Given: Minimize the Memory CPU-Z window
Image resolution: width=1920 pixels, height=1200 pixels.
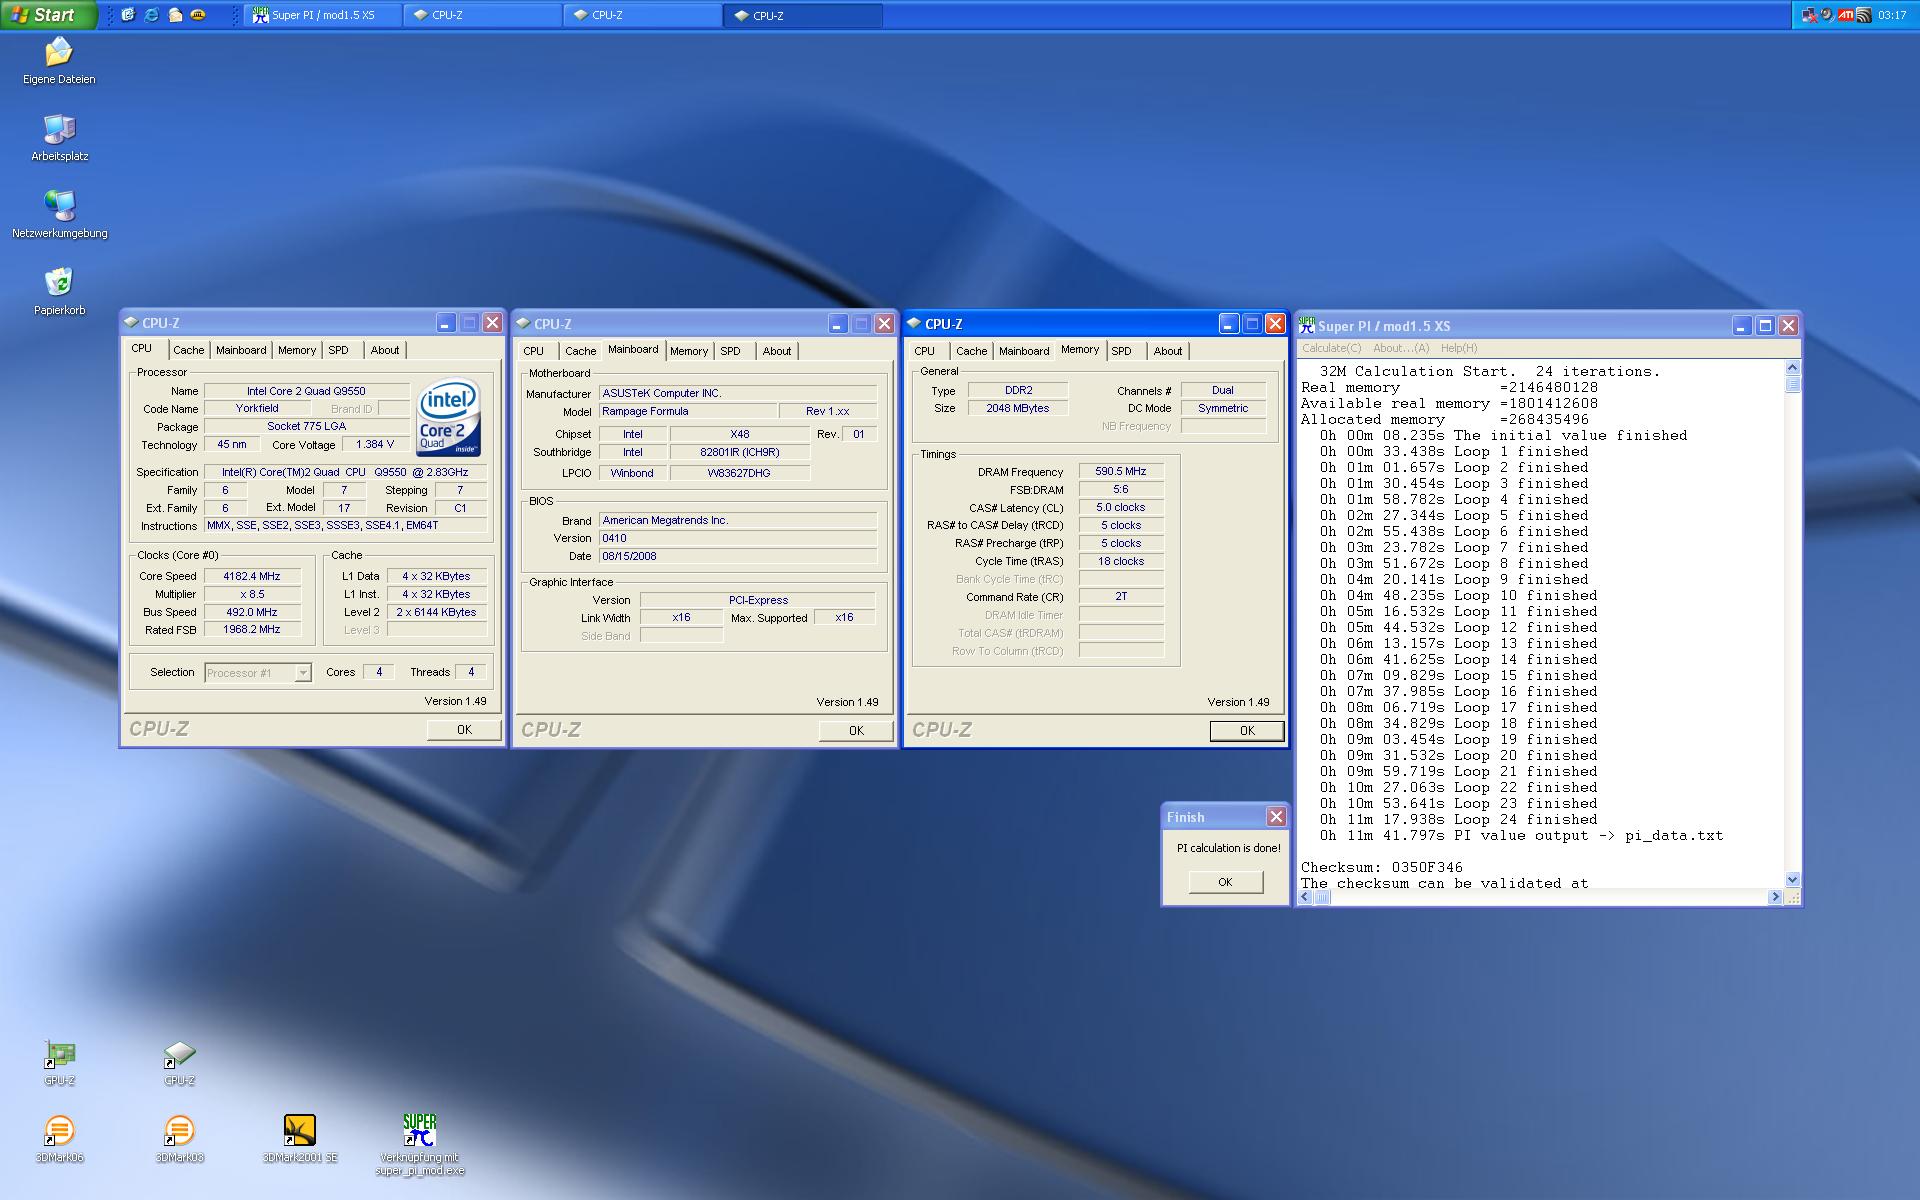Looking at the screenshot, I should pos(1229,323).
